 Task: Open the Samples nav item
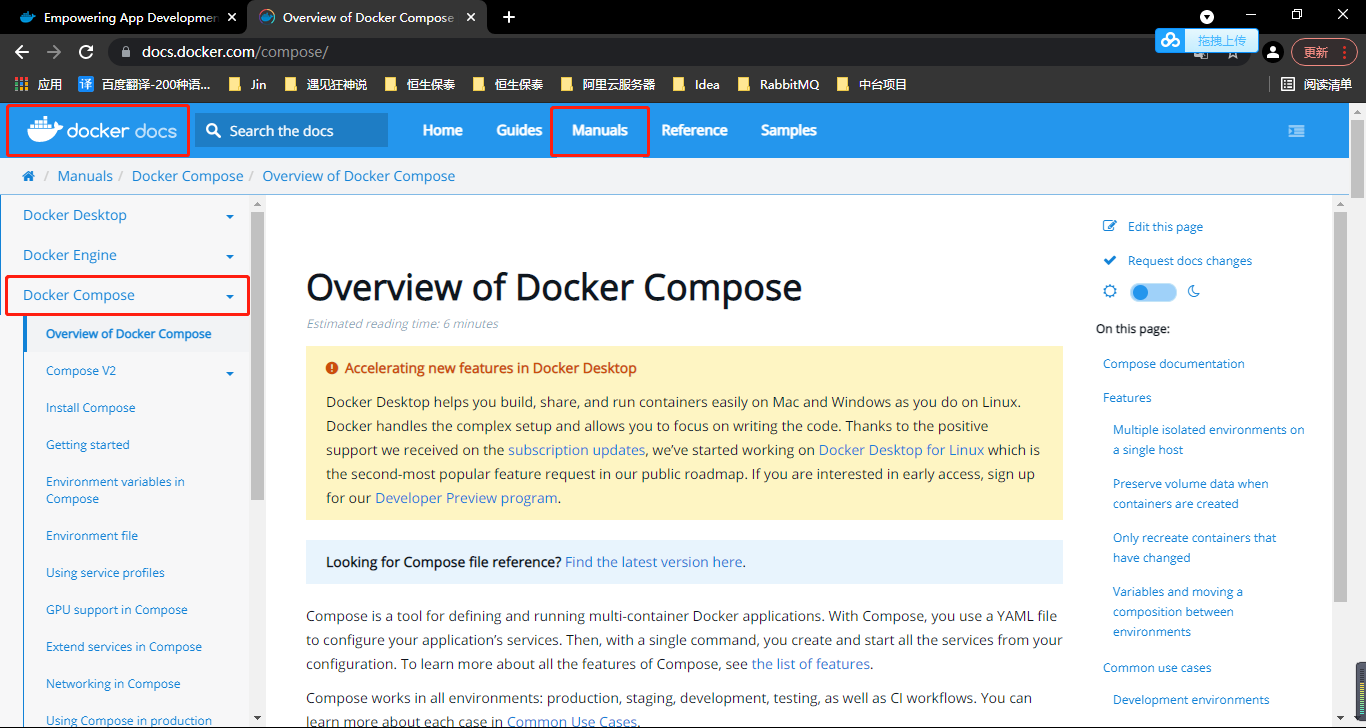[x=788, y=130]
